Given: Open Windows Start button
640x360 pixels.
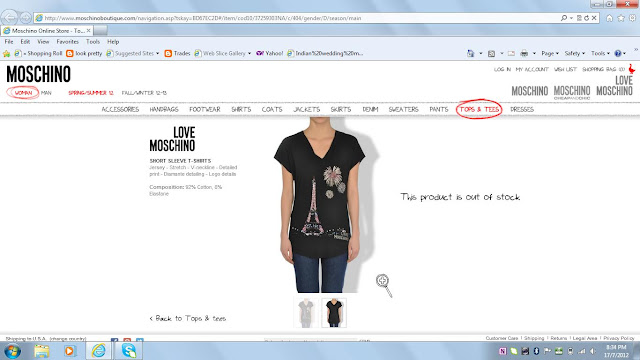Looking at the screenshot, I should [12, 351].
